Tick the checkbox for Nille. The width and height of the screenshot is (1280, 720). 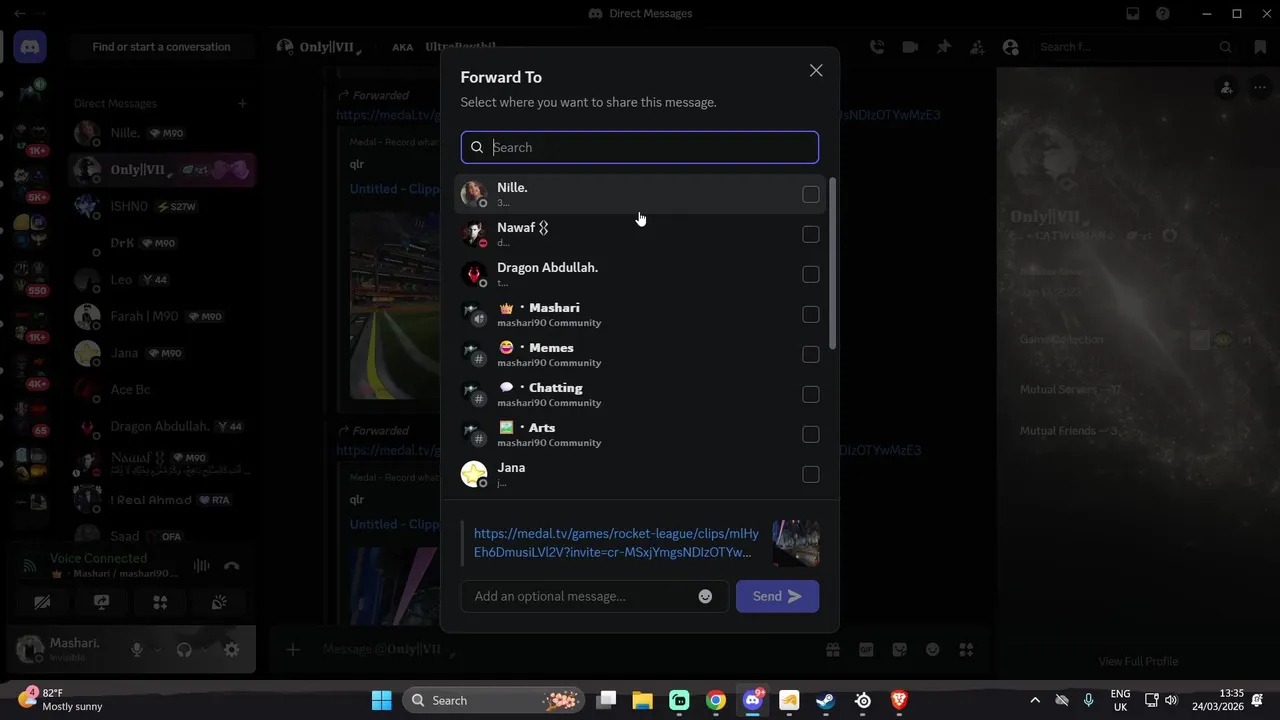pos(811,194)
